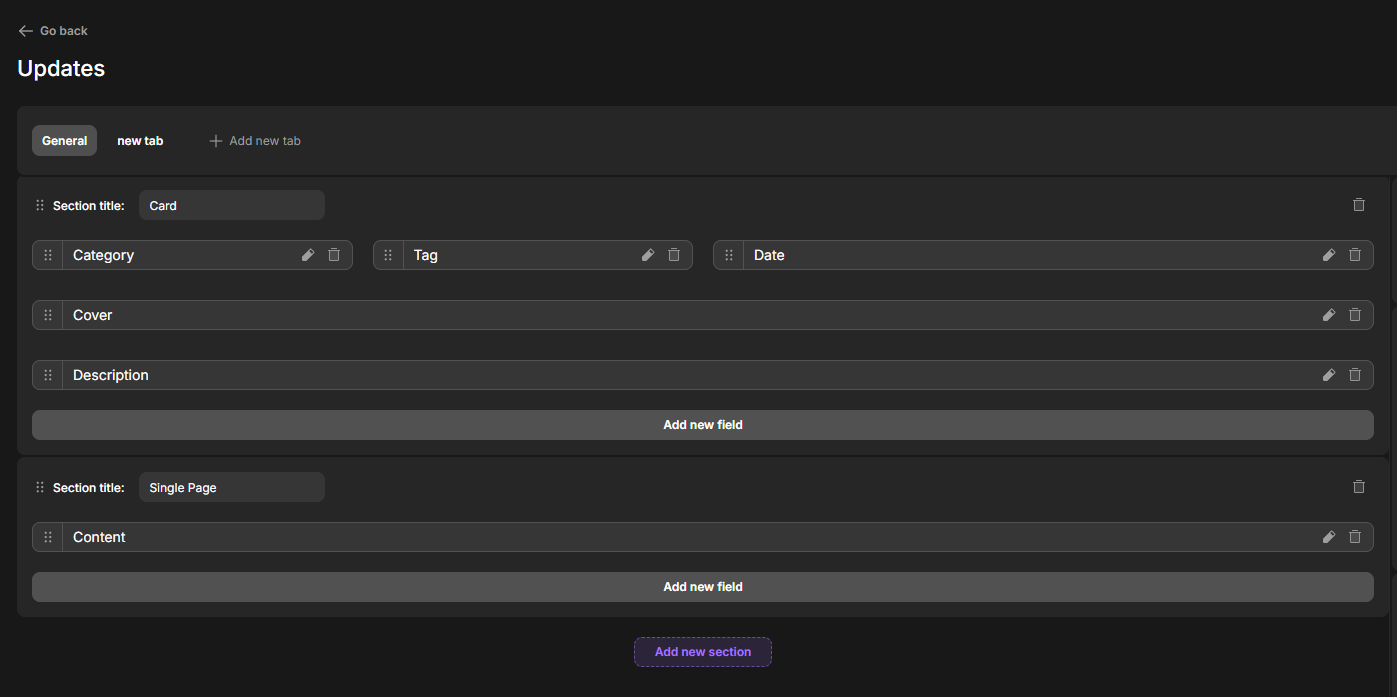Go back using the Go back link
The width and height of the screenshot is (1397, 697).
click(53, 31)
